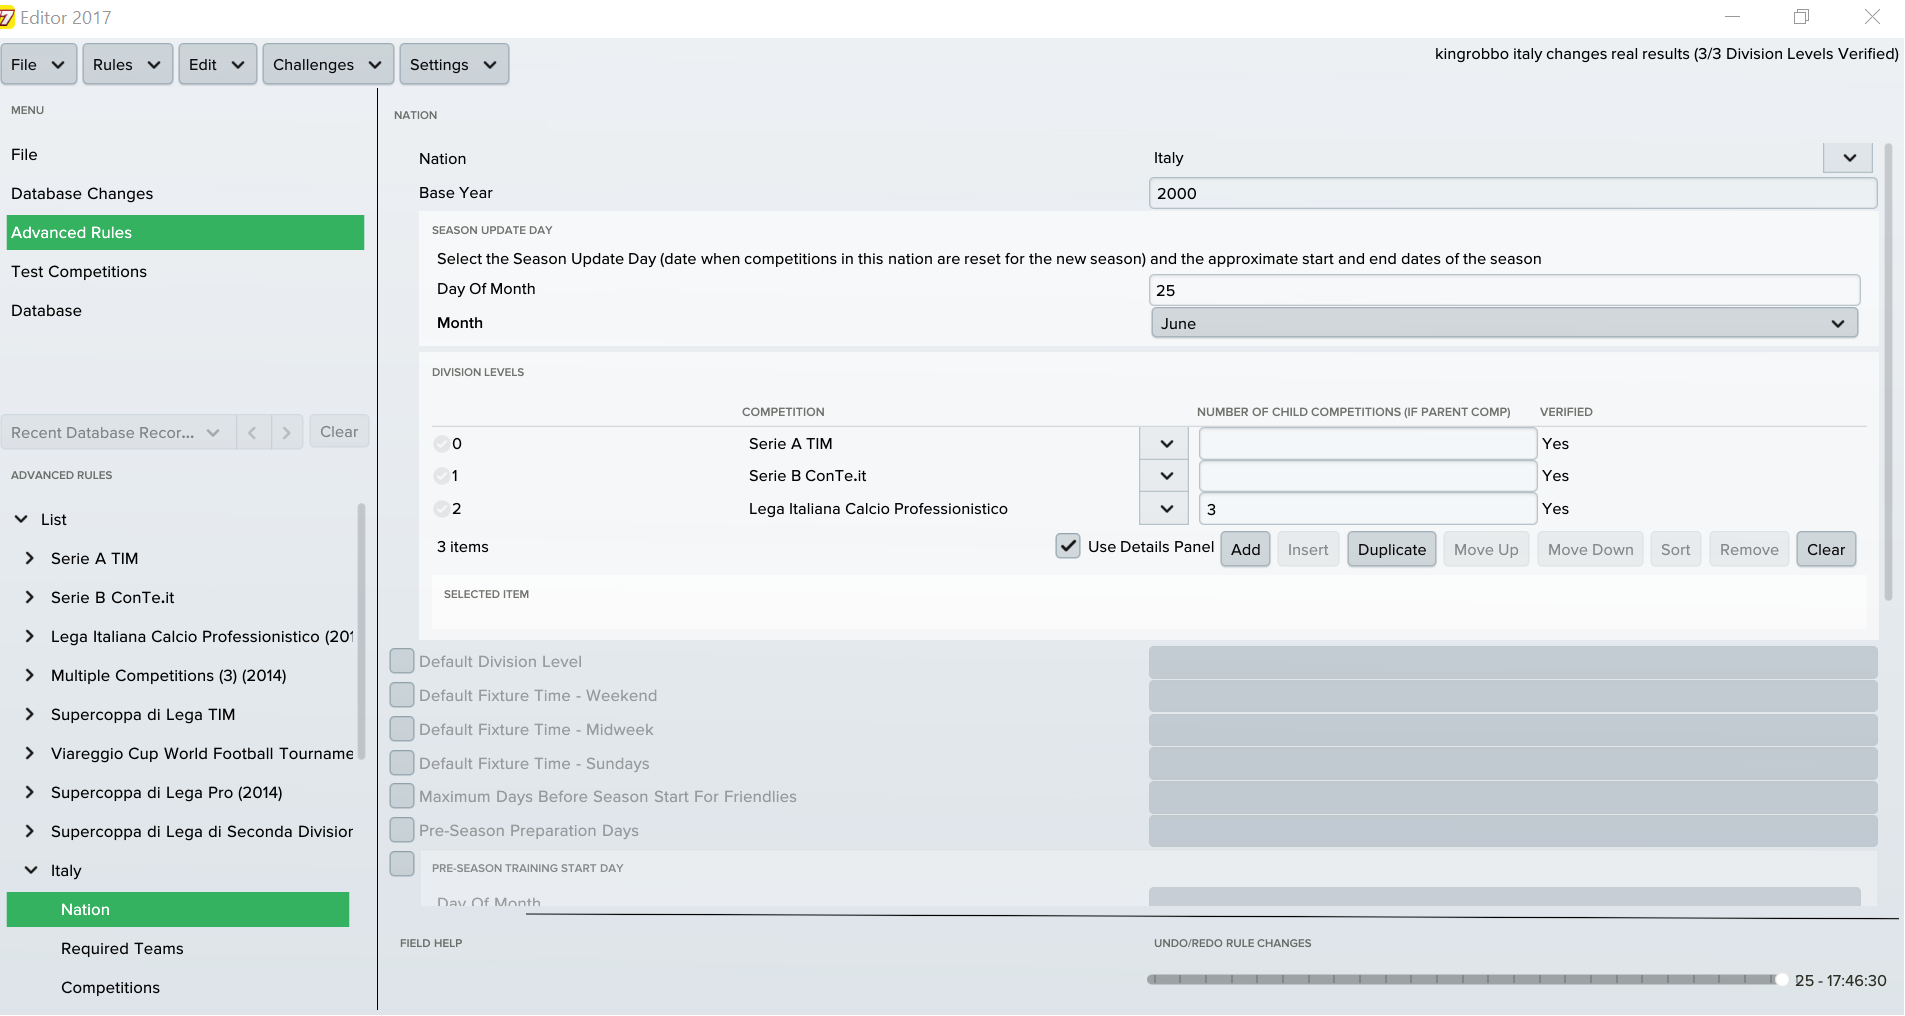The height and width of the screenshot is (1016, 1905).
Task: Open Serie B ConTe.it competition dropdown arrow
Action: tap(1164, 476)
